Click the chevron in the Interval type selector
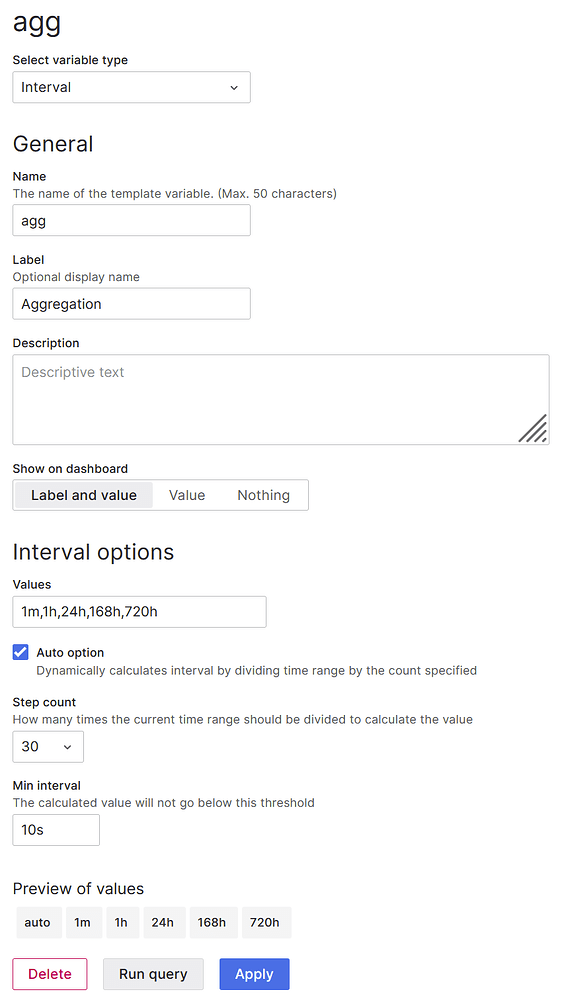Image resolution: width=564 pixels, height=1000 pixels. [x=234, y=87]
